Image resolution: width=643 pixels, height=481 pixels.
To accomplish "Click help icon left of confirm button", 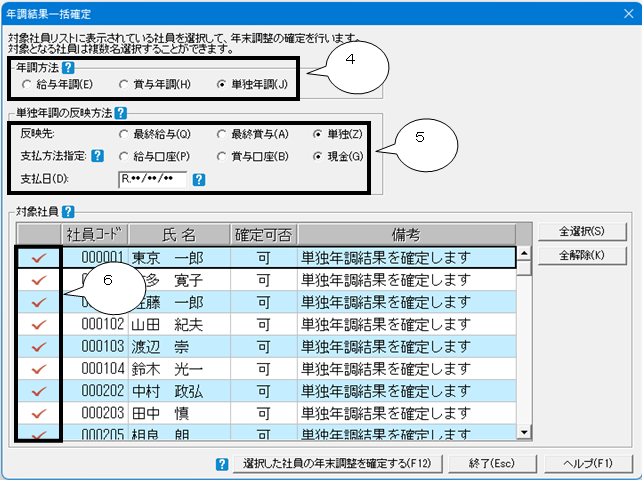I will [x=222, y=464].
